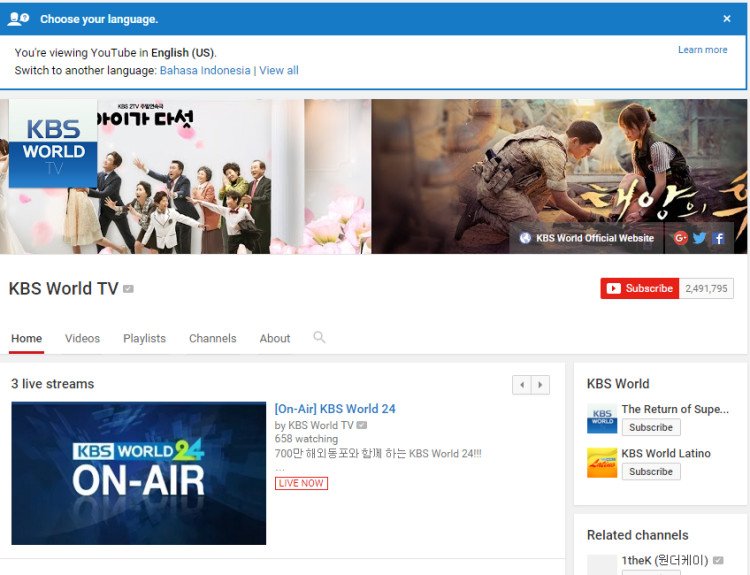
Task: Open the Facebook icon in banner
Action: click(718, 238)
